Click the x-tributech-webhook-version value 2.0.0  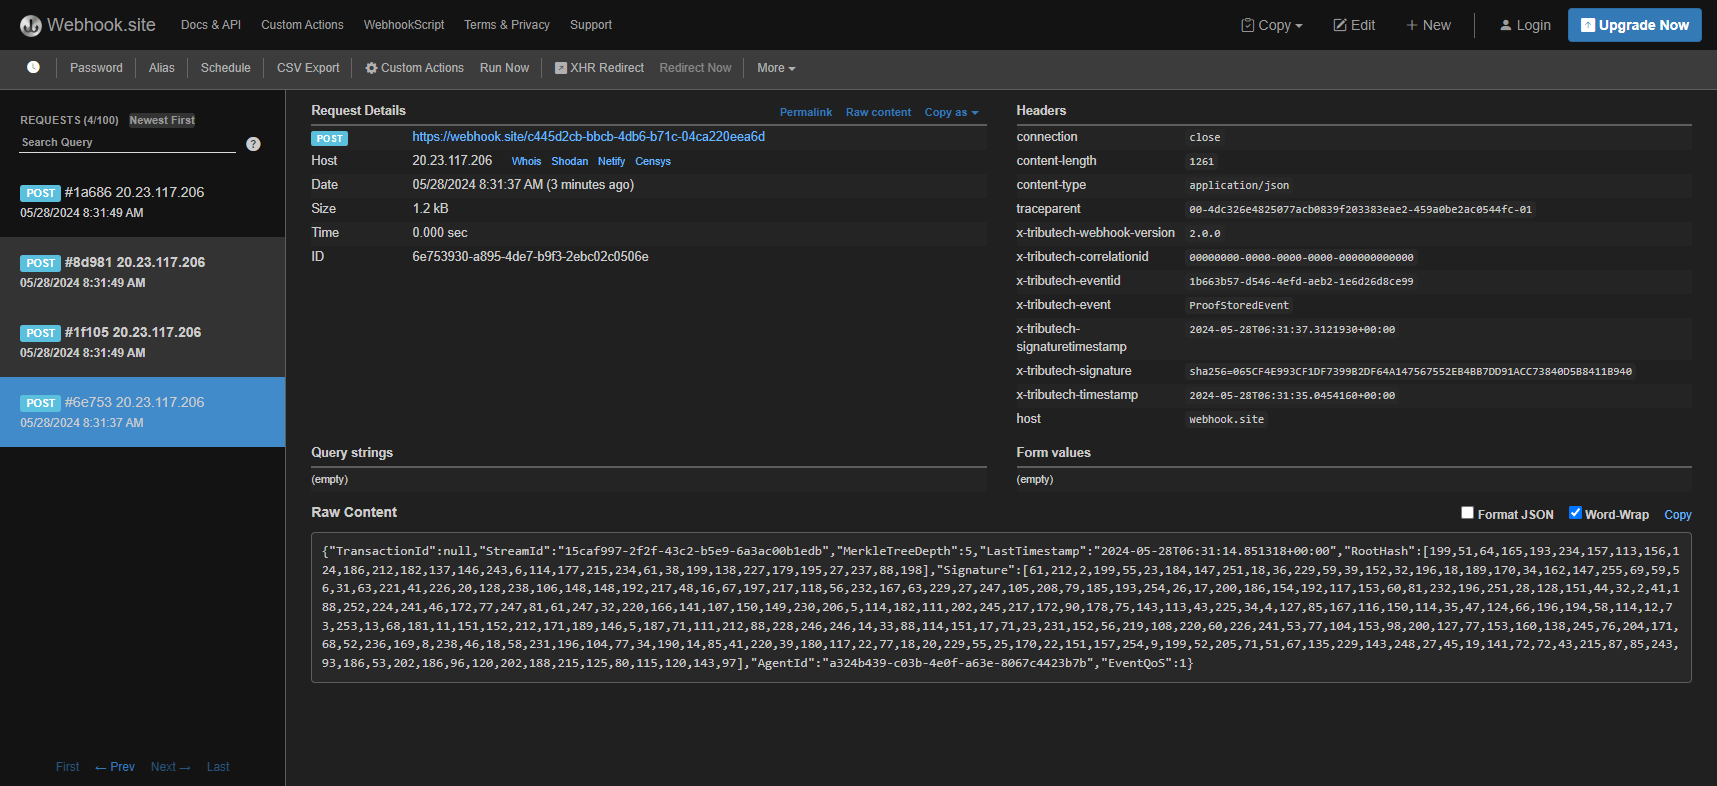[x=1204, y=233]
